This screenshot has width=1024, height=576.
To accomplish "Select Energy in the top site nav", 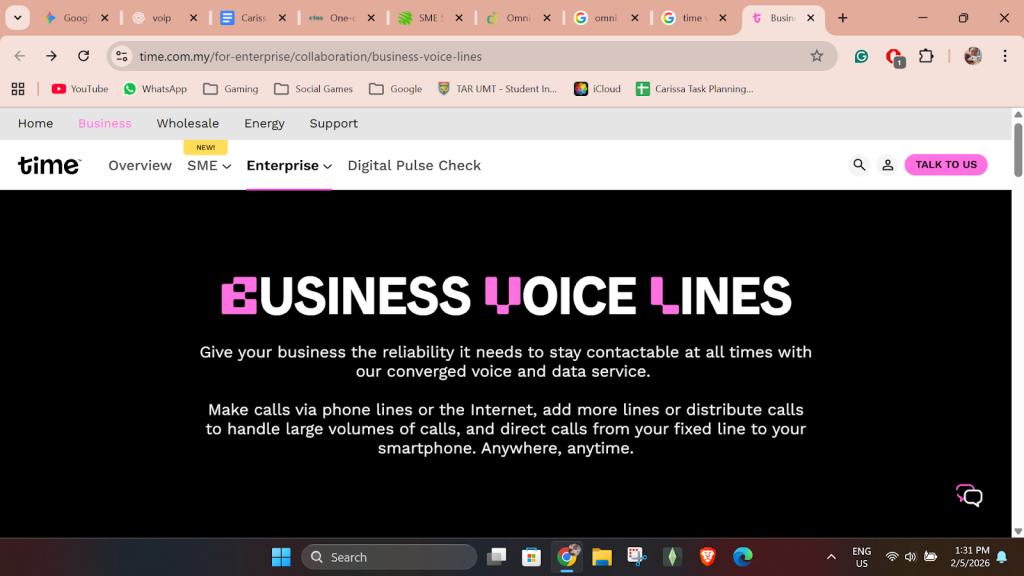I will click(x=264, y=123).
